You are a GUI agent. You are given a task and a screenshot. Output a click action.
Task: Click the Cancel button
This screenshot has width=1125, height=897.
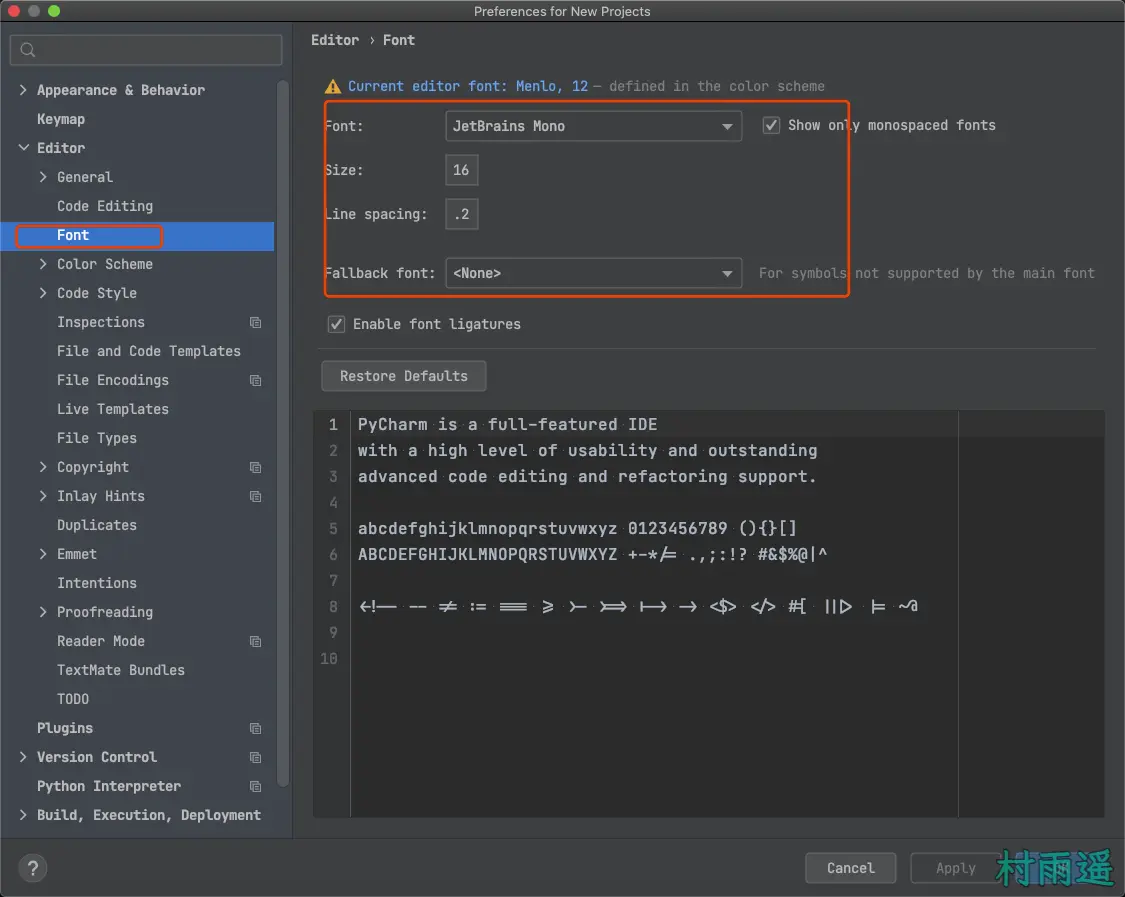click(850, 868)
